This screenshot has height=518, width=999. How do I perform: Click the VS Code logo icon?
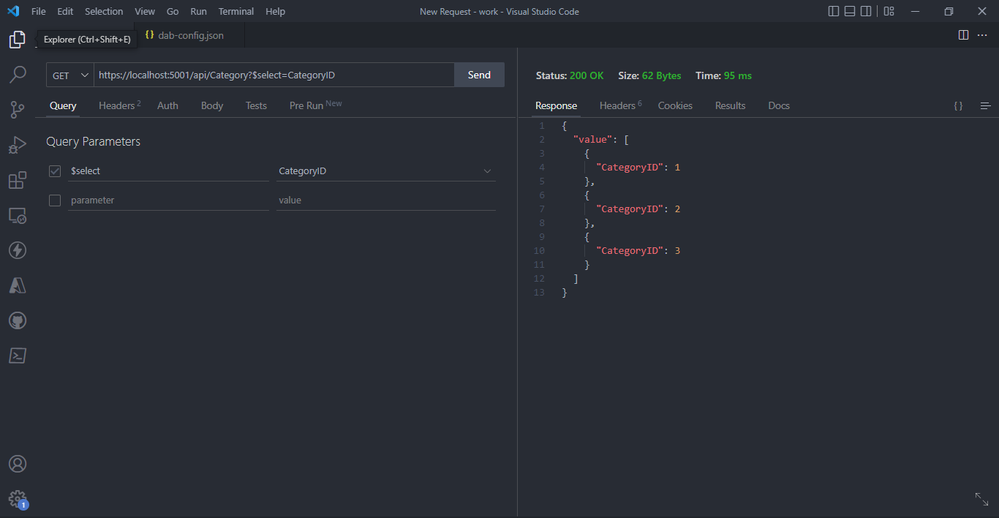(13, 11)
